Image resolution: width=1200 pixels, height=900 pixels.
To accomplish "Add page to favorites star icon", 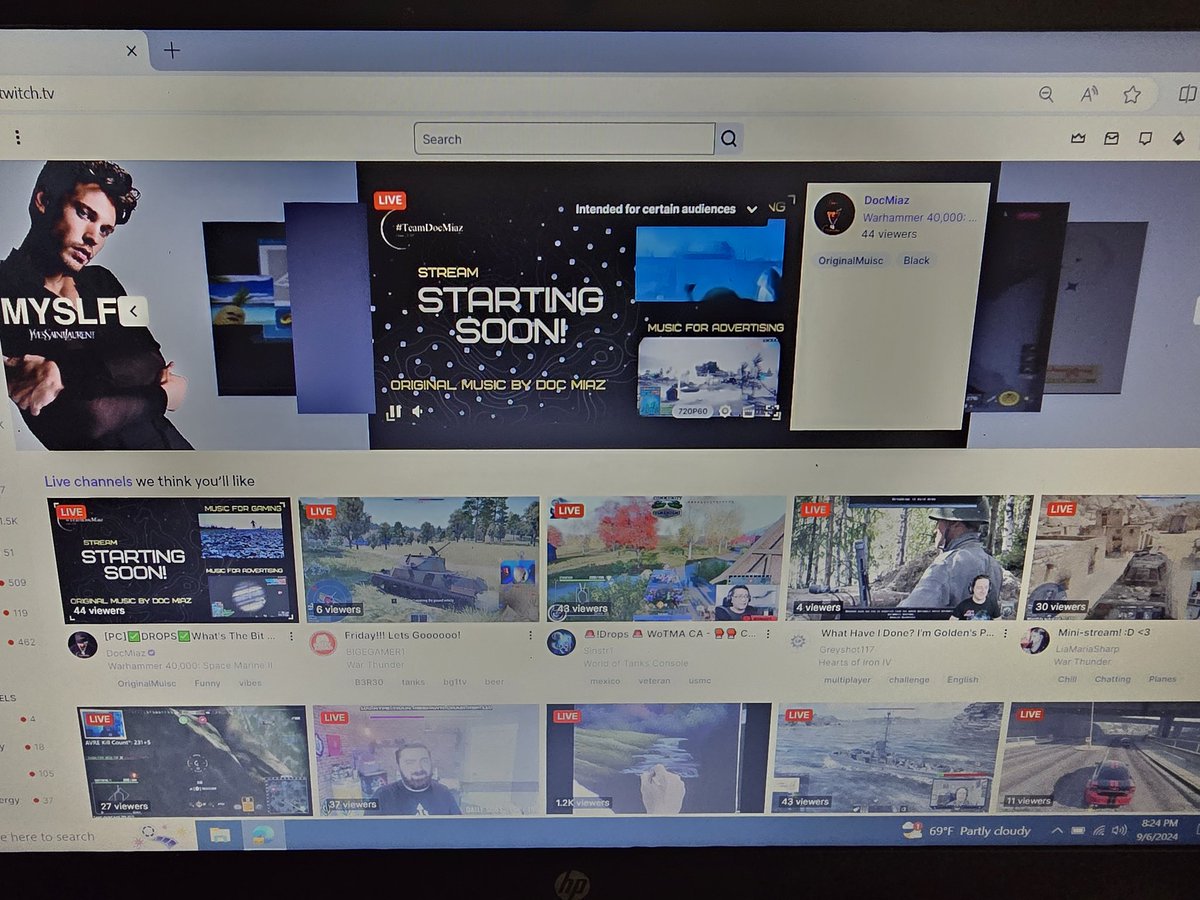I will 1132,94.
